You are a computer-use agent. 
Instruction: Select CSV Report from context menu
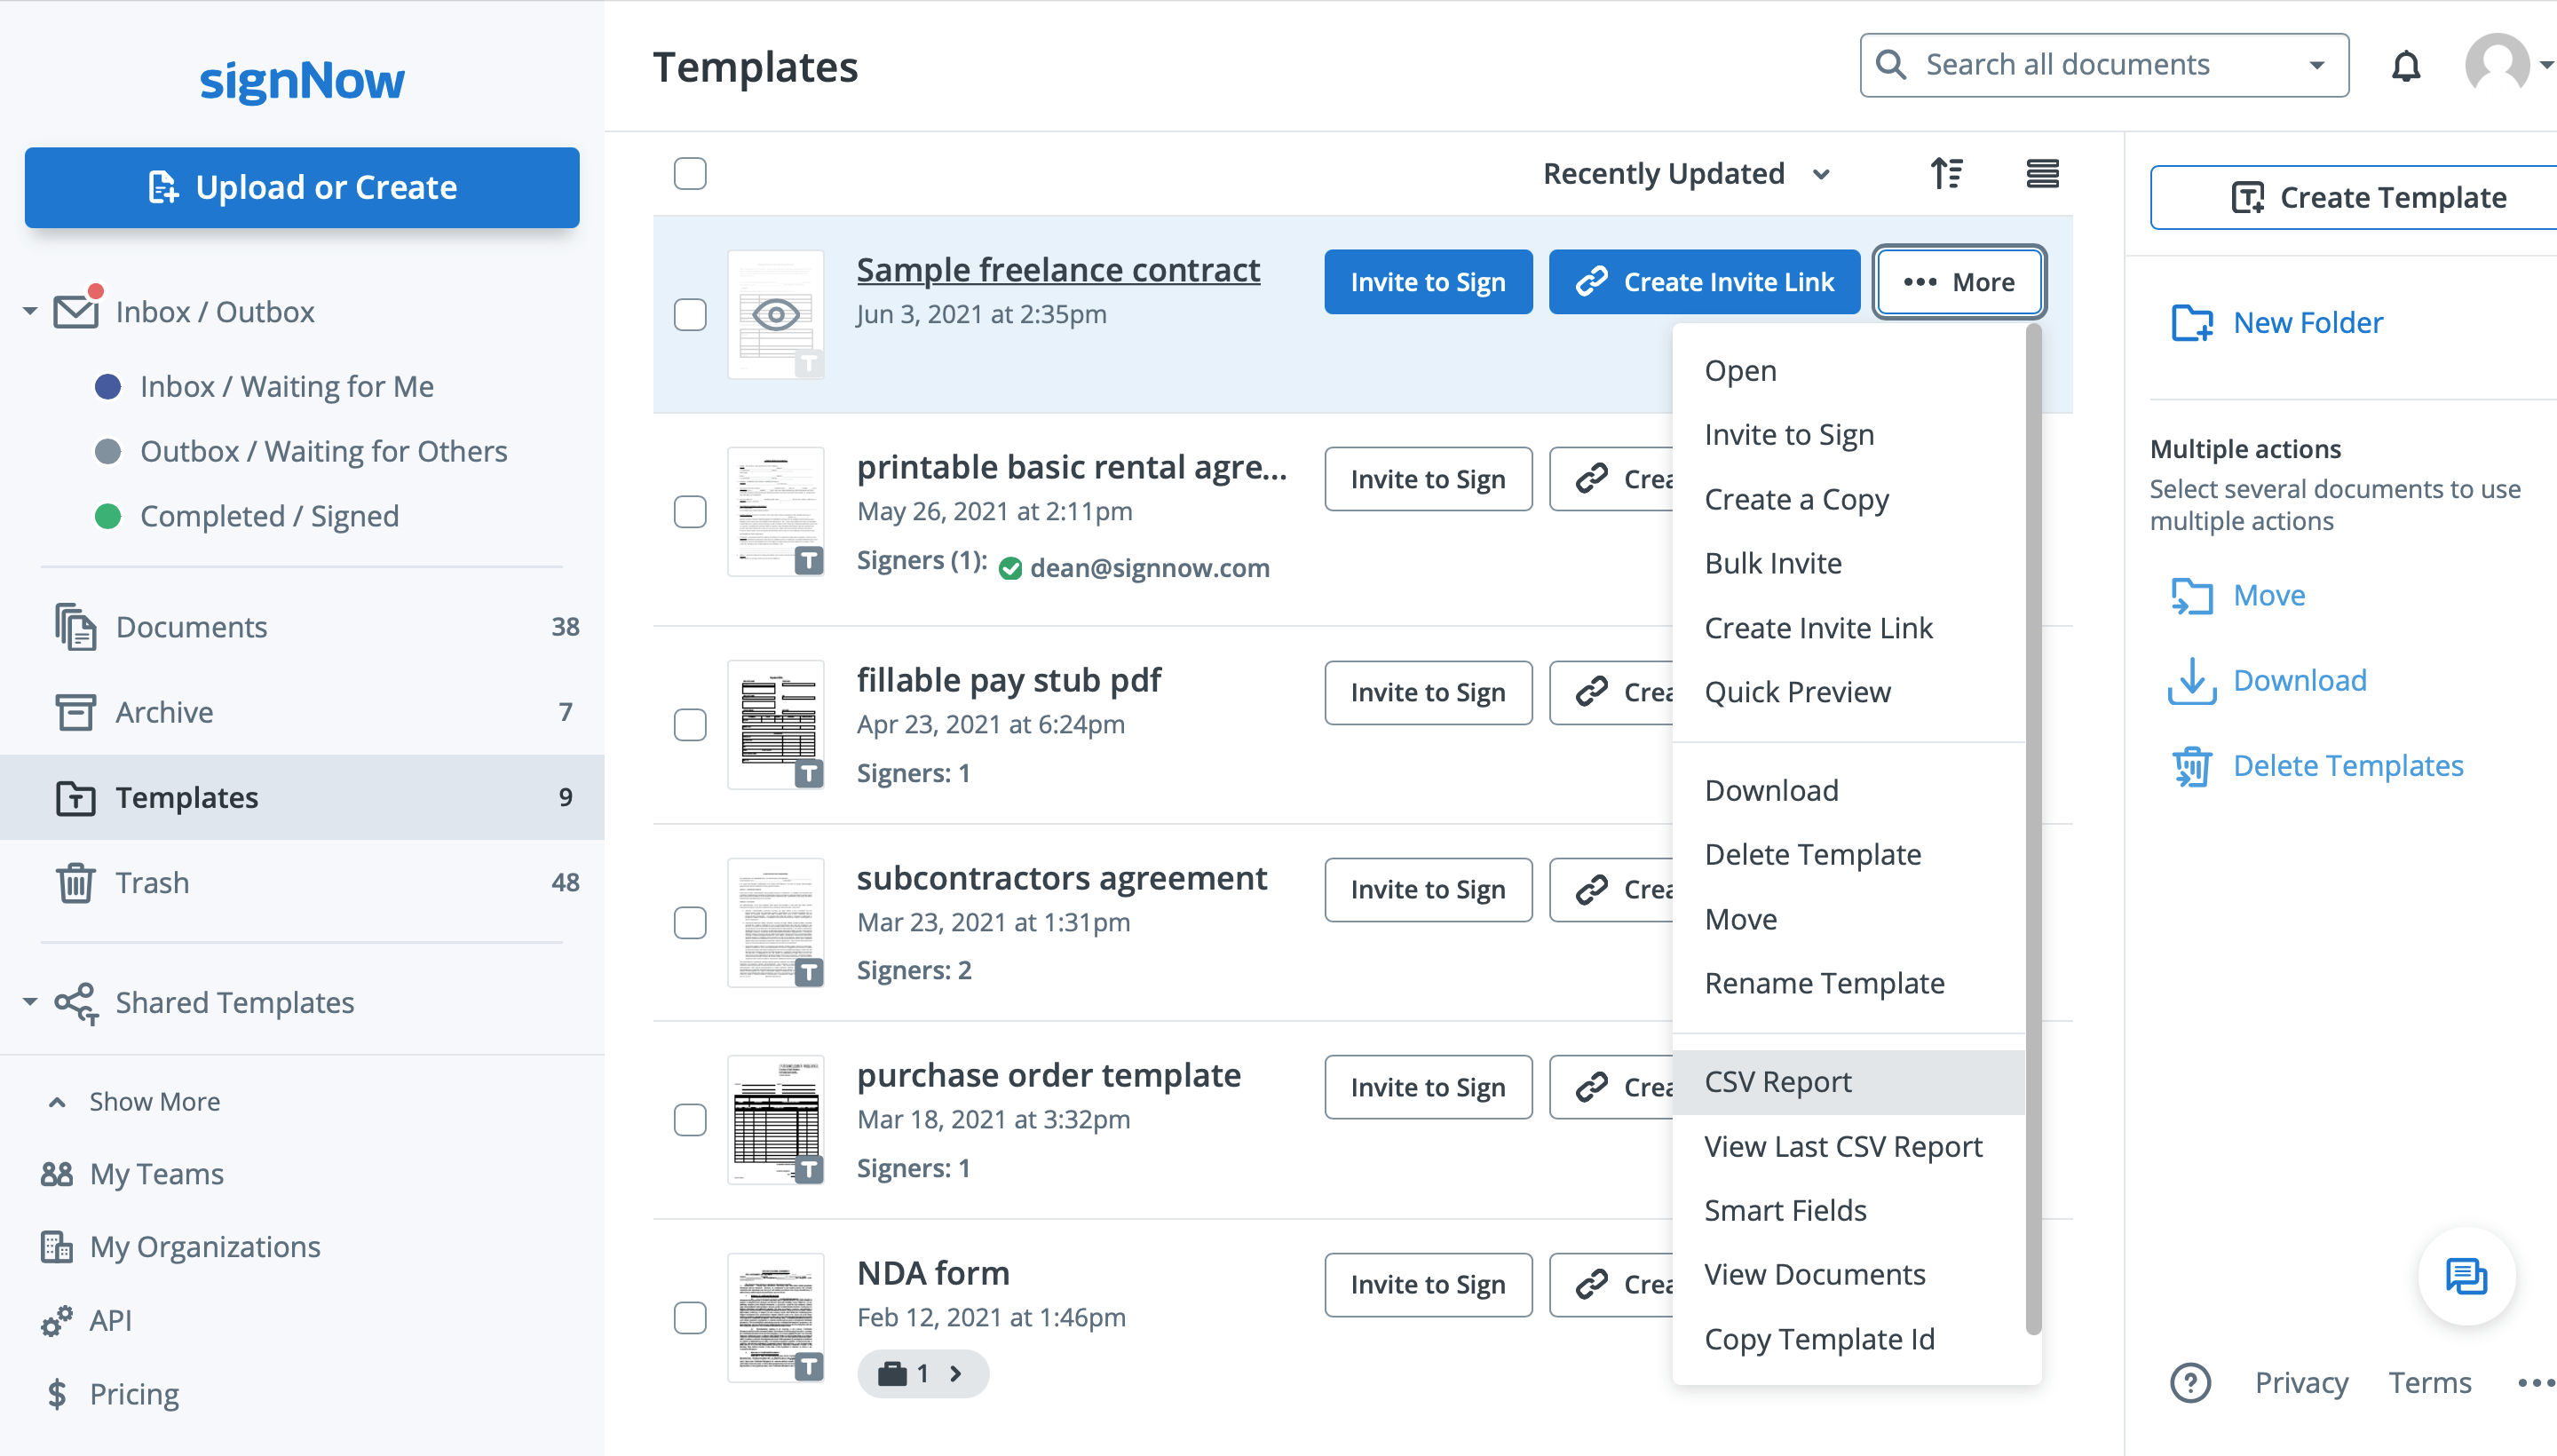[x=1777, y=1082]
